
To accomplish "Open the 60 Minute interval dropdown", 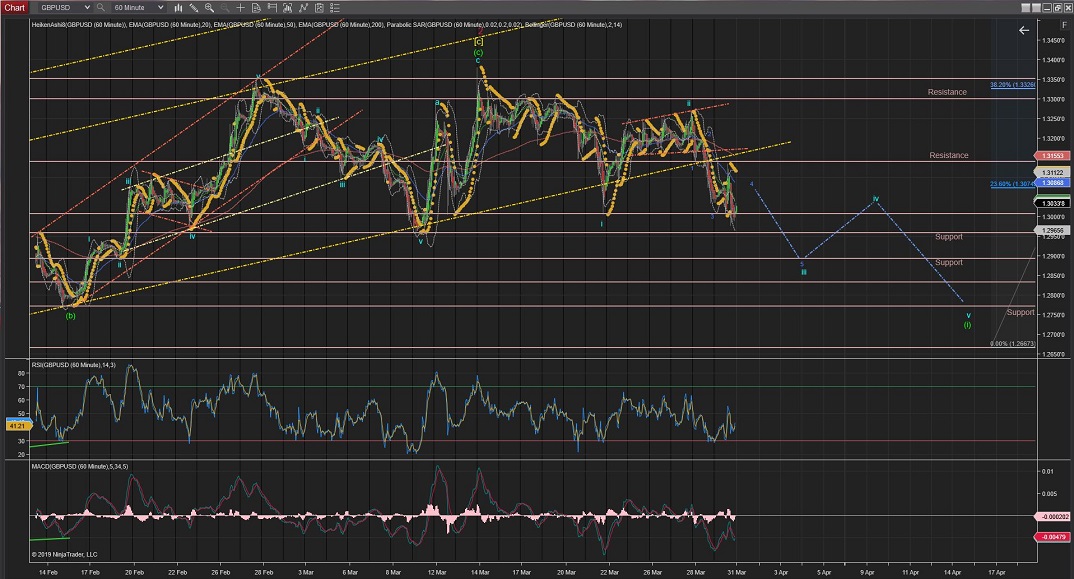I will coord(138,8).
